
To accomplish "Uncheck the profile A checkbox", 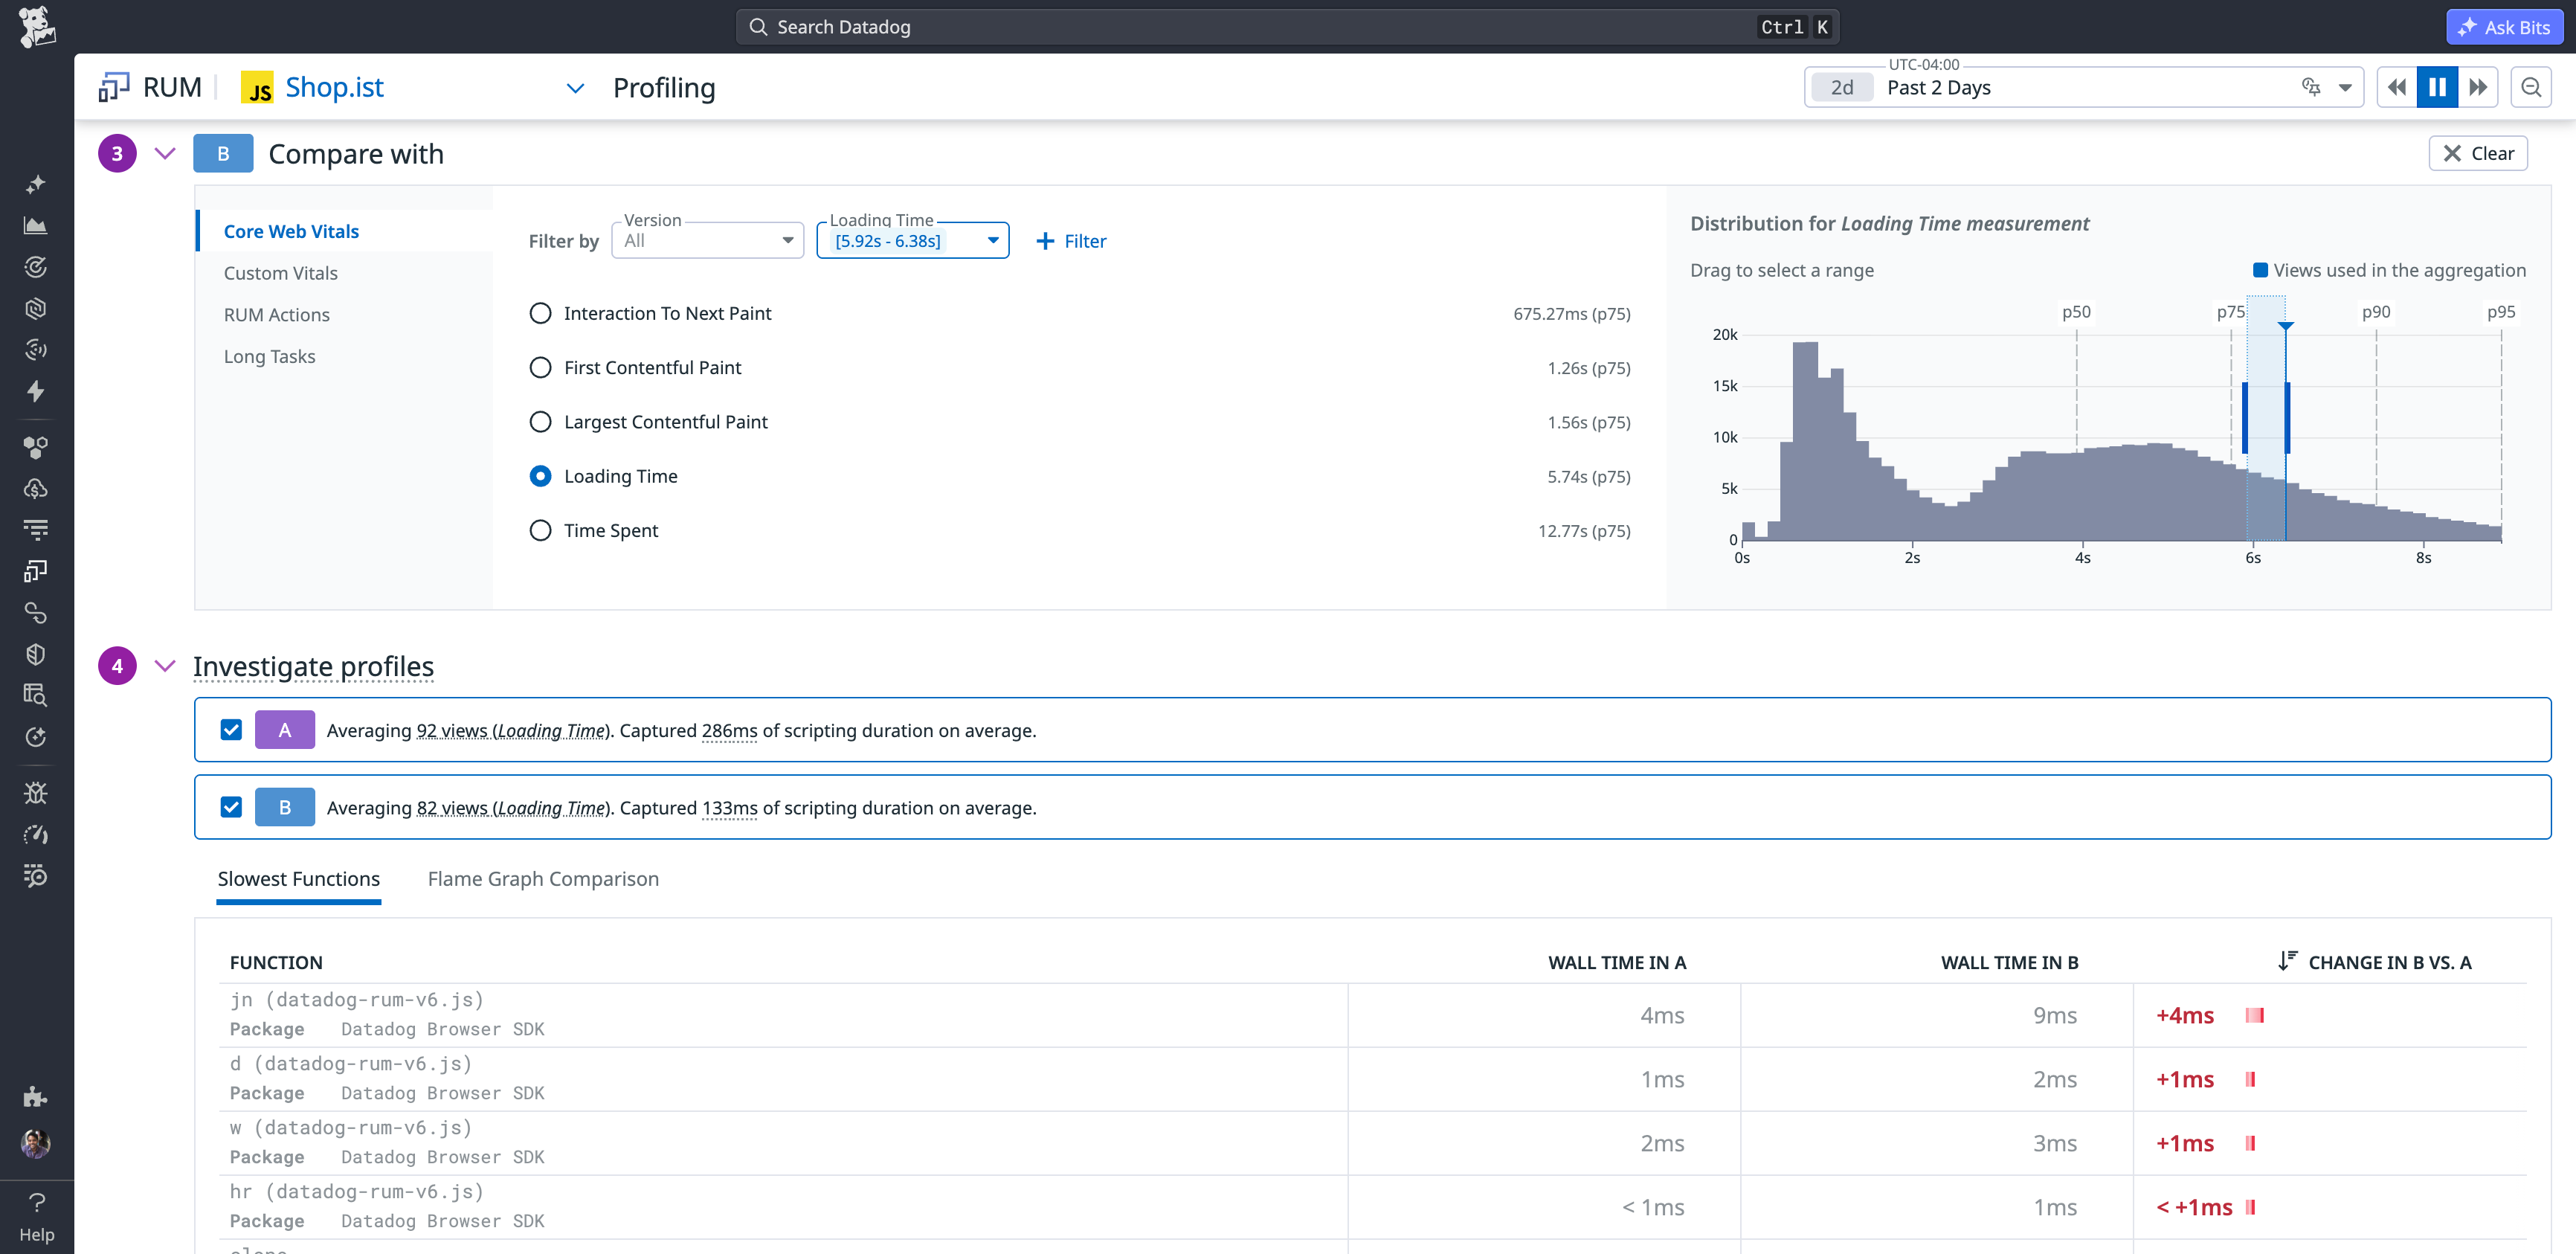I will [231, 730].
